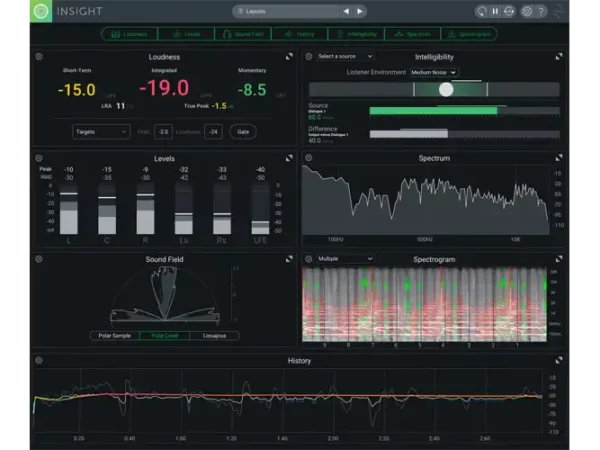Open the Select a source dropdown
The width and height of the screenshot is (600, 450).
pos(345,56)
